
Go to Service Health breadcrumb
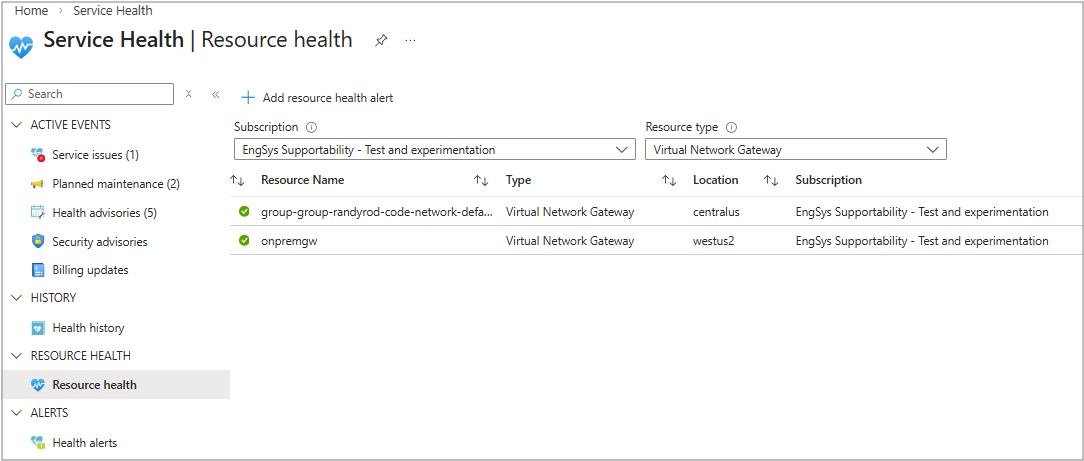pyautogui.click(x=113, y=10)
